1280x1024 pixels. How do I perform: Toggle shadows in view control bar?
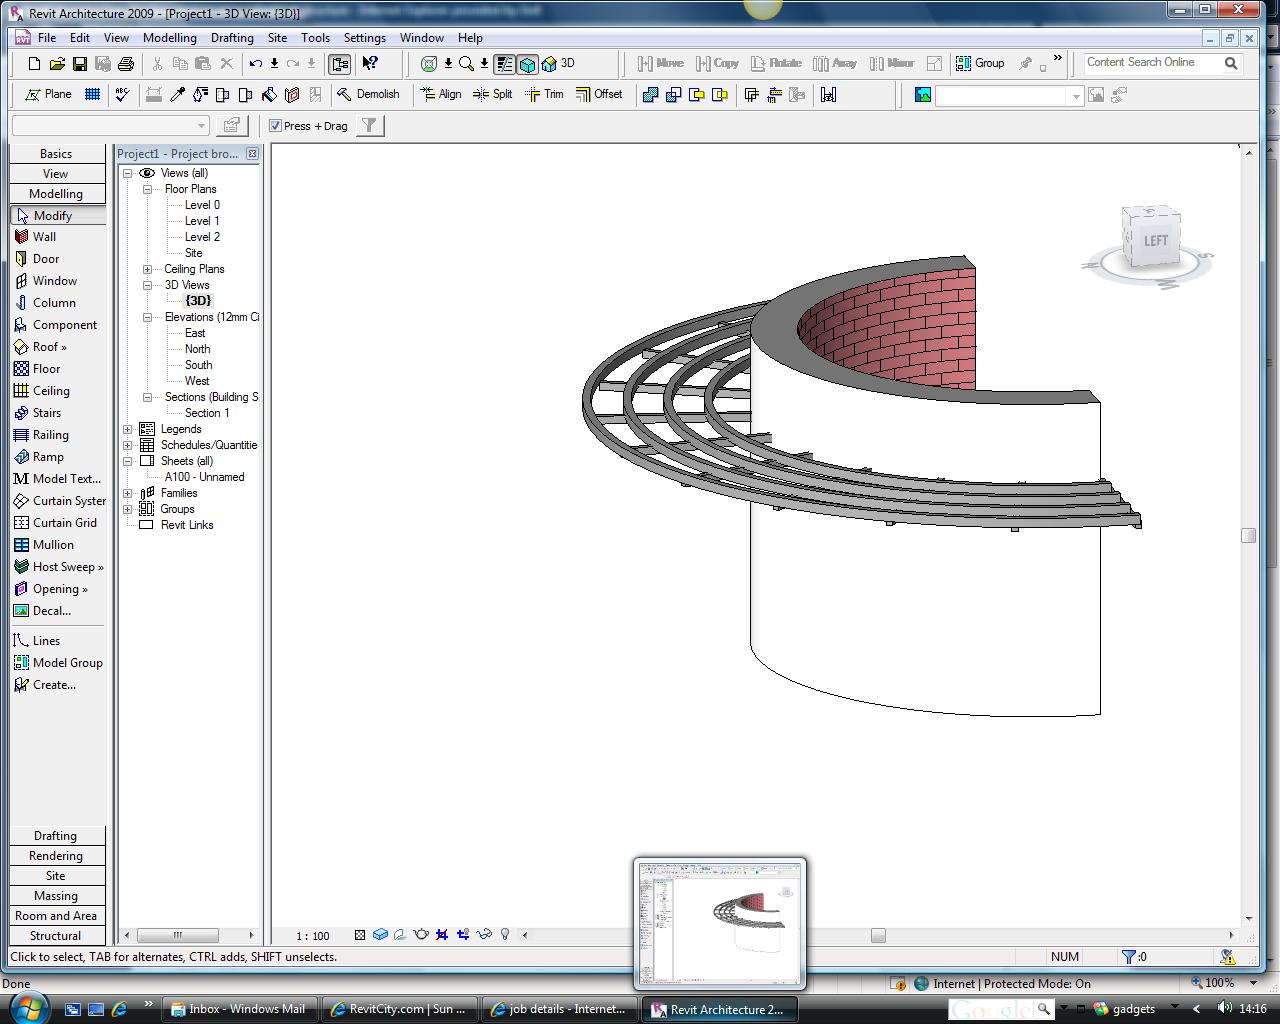click(x=400, y=935)
